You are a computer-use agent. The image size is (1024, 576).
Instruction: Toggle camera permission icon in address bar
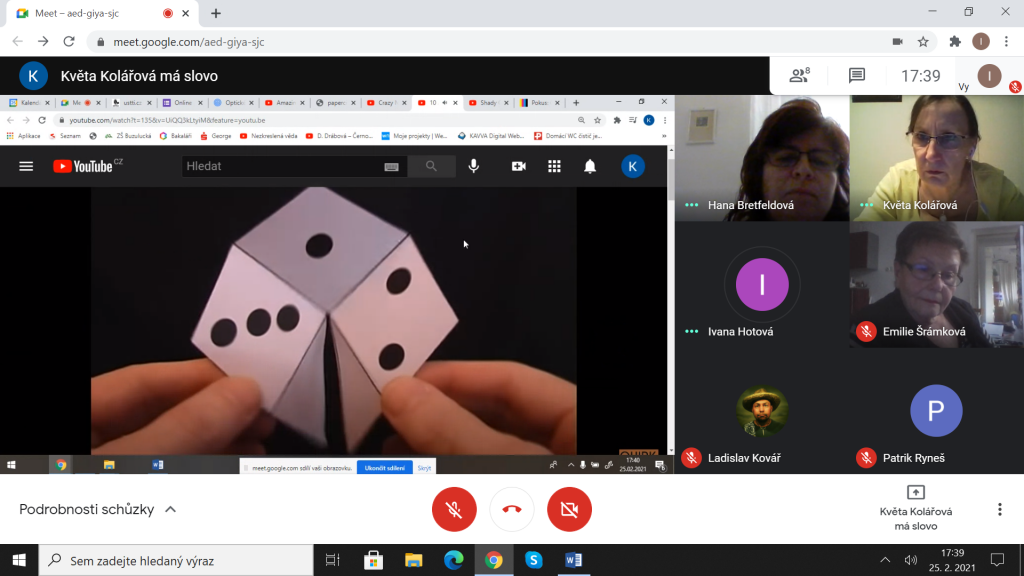pyautogui.click(x=897, y=42)
